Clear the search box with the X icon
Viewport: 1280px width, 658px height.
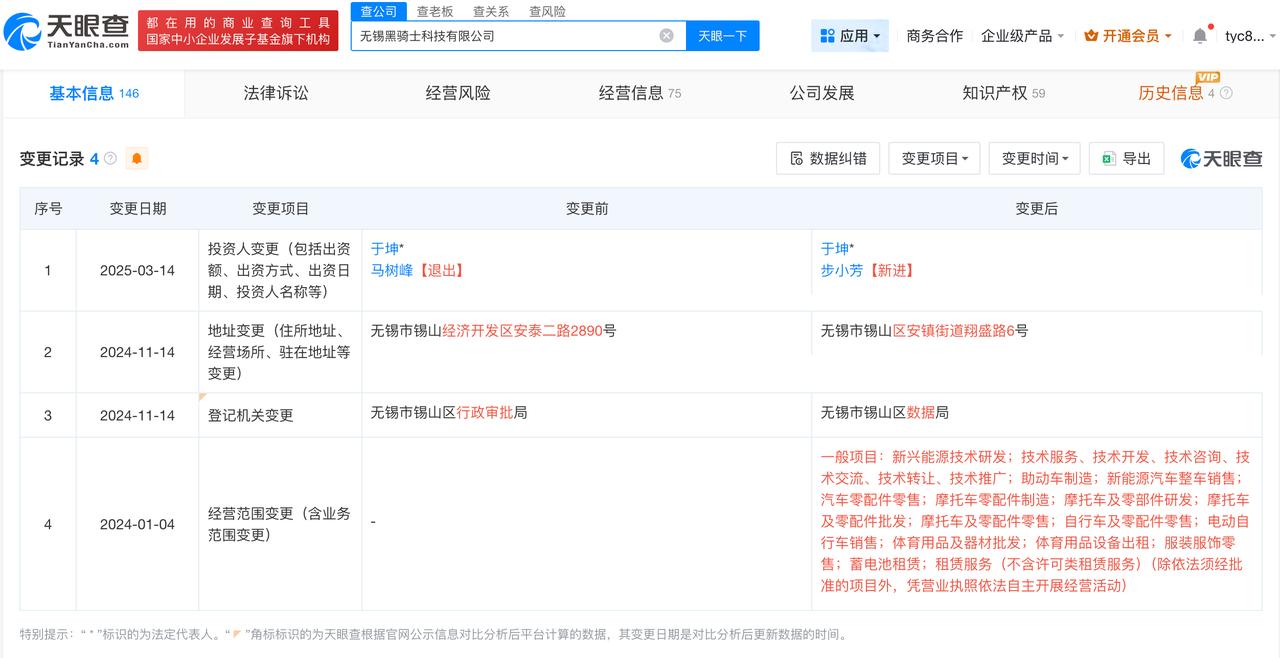(x=666, y=35)
